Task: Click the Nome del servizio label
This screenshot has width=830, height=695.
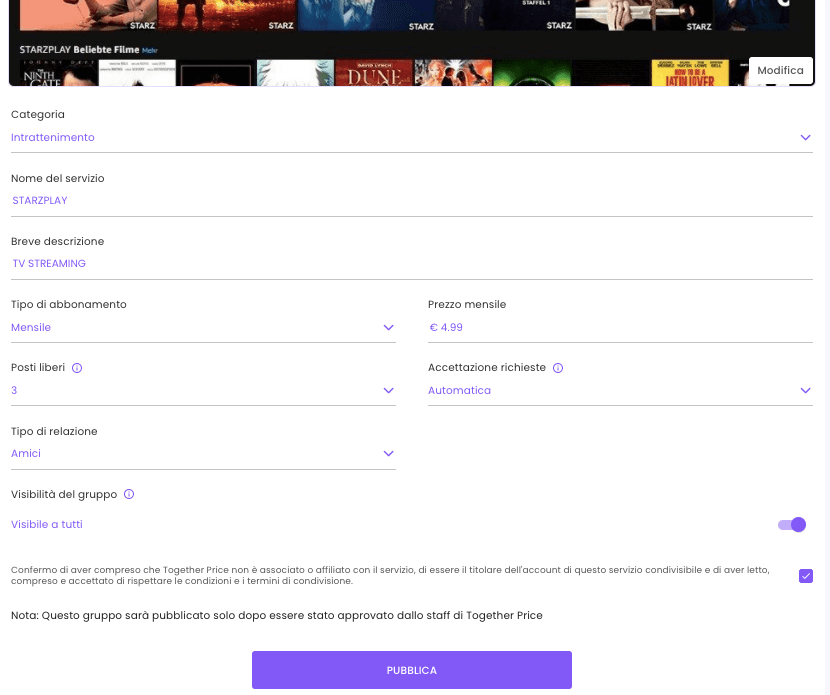Action: click(58, 178)
